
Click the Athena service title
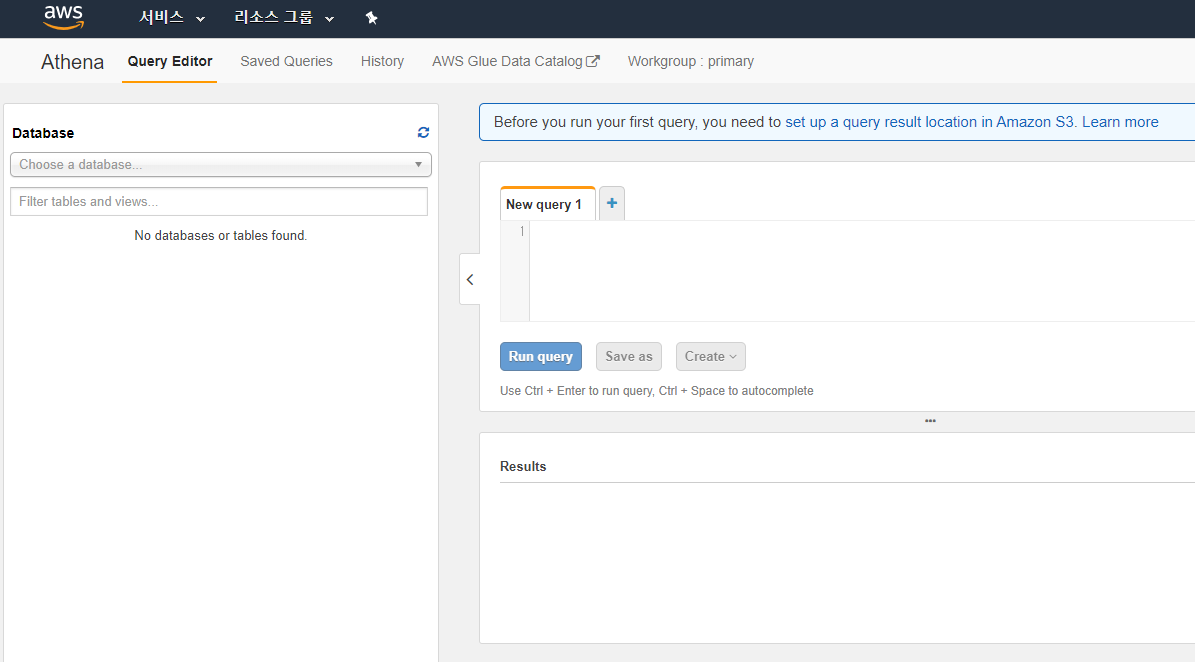(72, 62)
